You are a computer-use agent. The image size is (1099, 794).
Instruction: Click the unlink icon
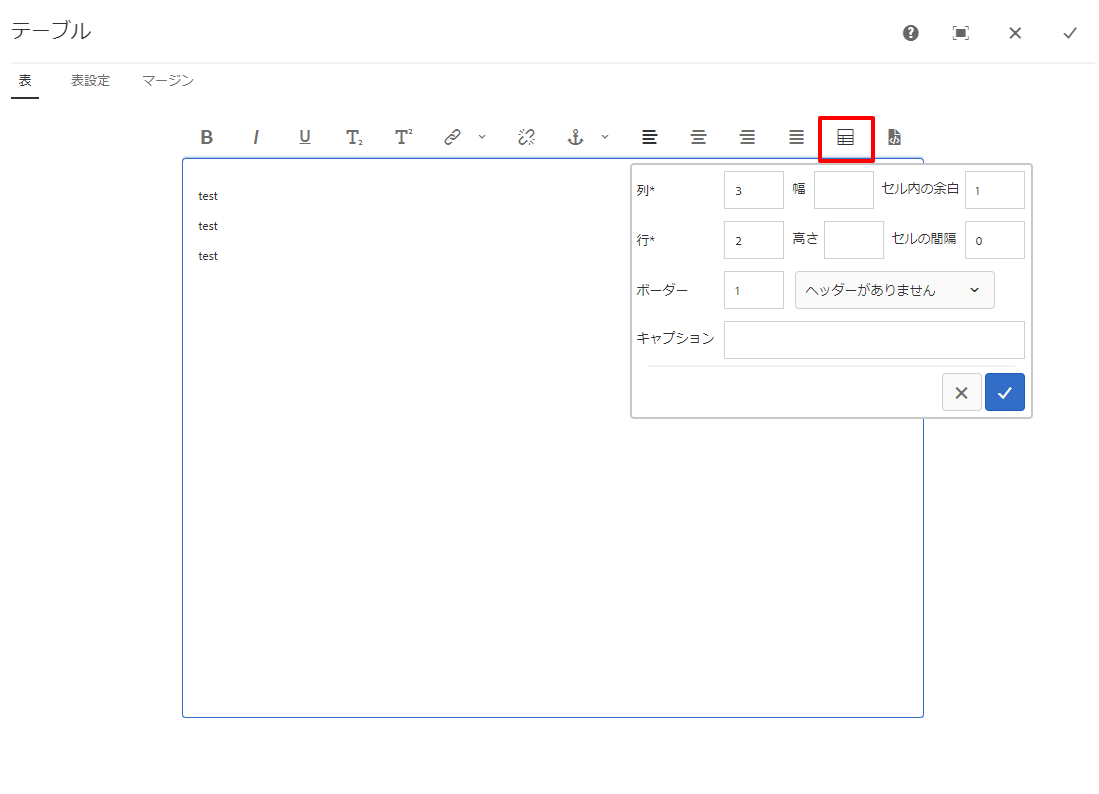coord(525,137)
